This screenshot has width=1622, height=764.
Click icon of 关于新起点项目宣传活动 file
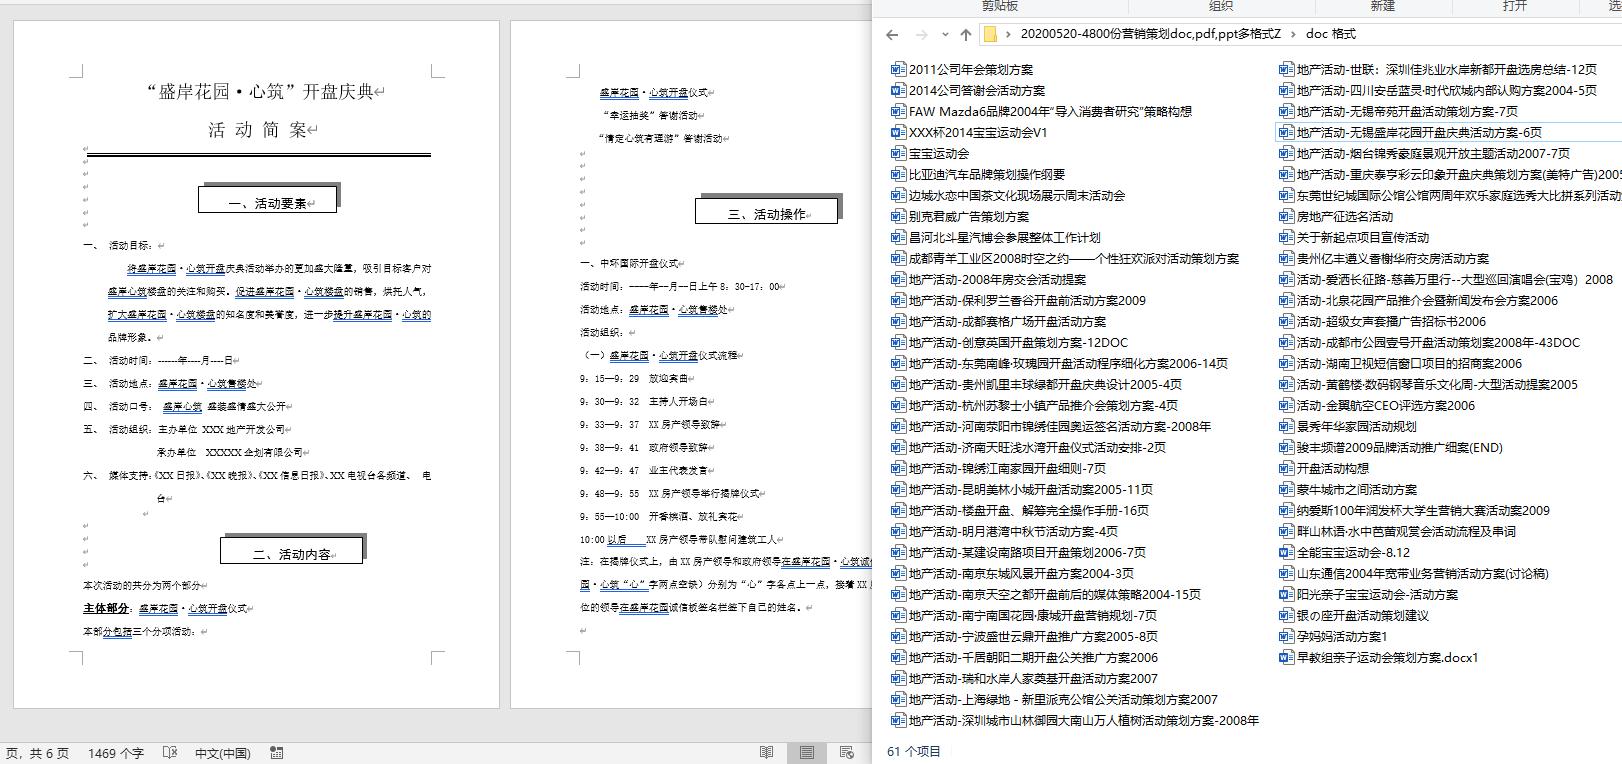point(1287,237)
